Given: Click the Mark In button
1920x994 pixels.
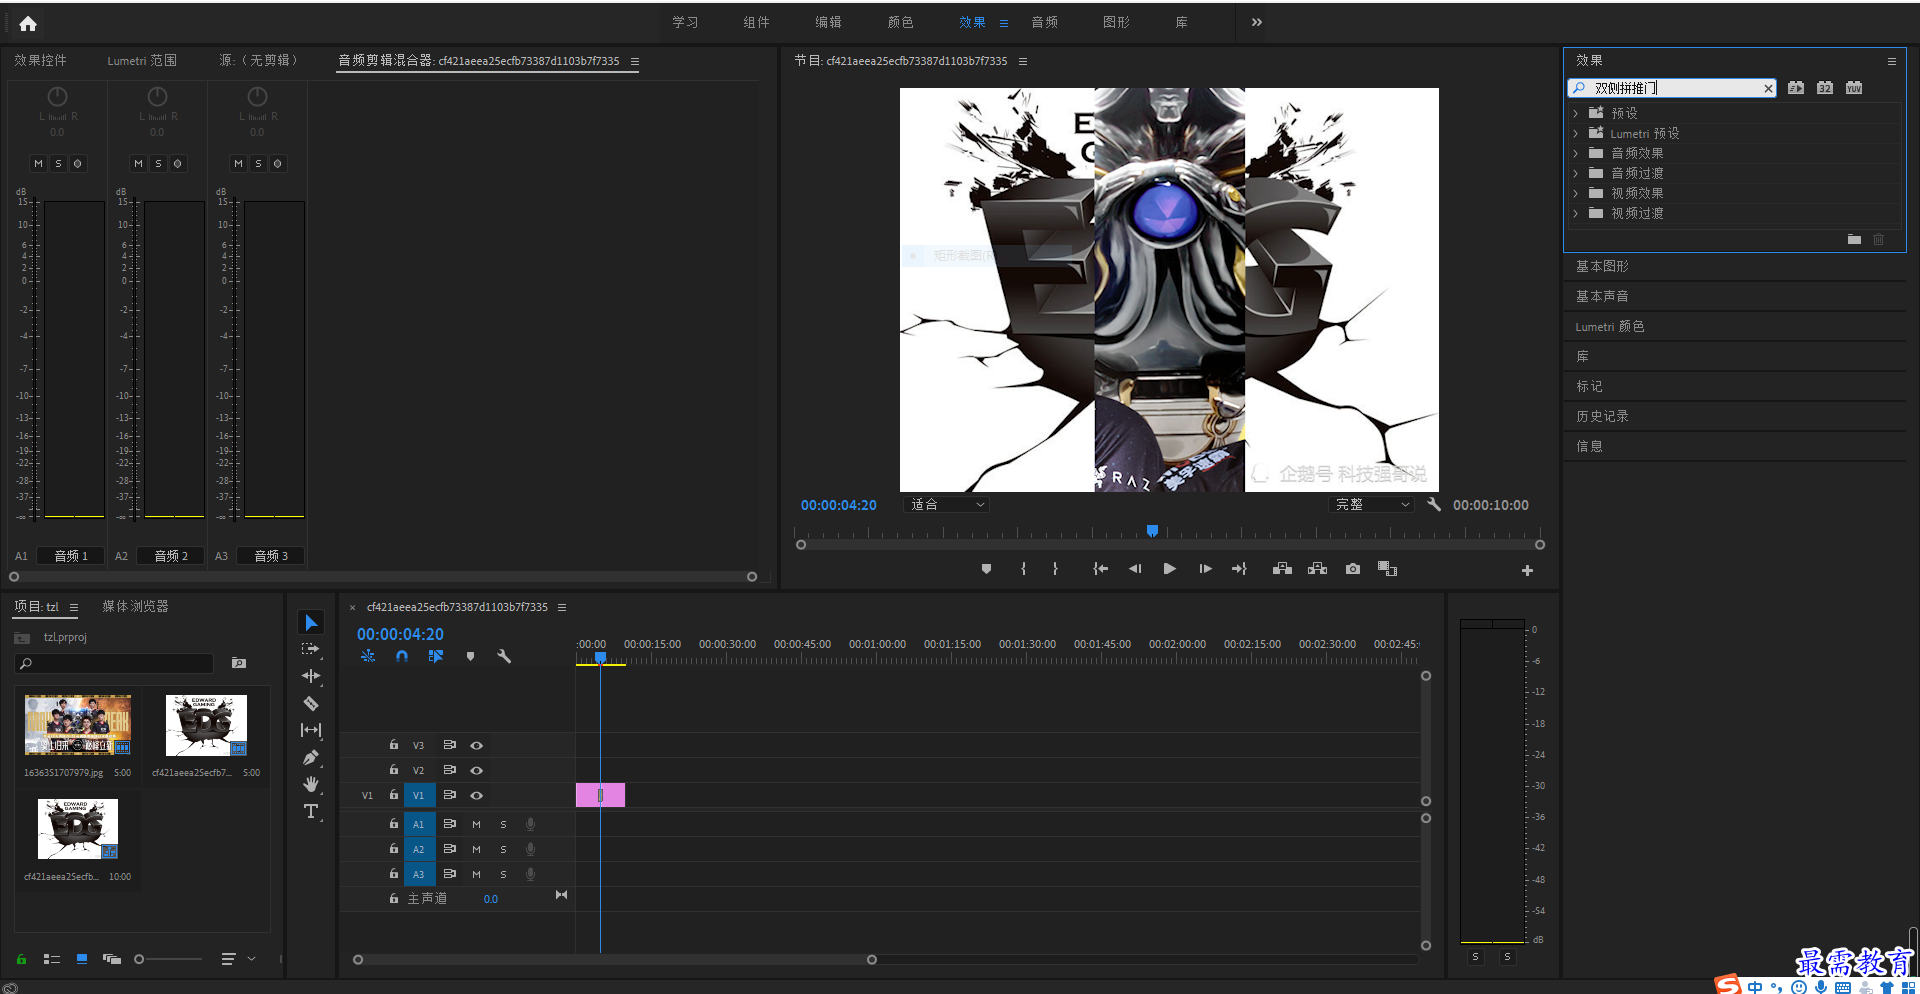Looking at the screenshot, I should [x=1023, y=569].
